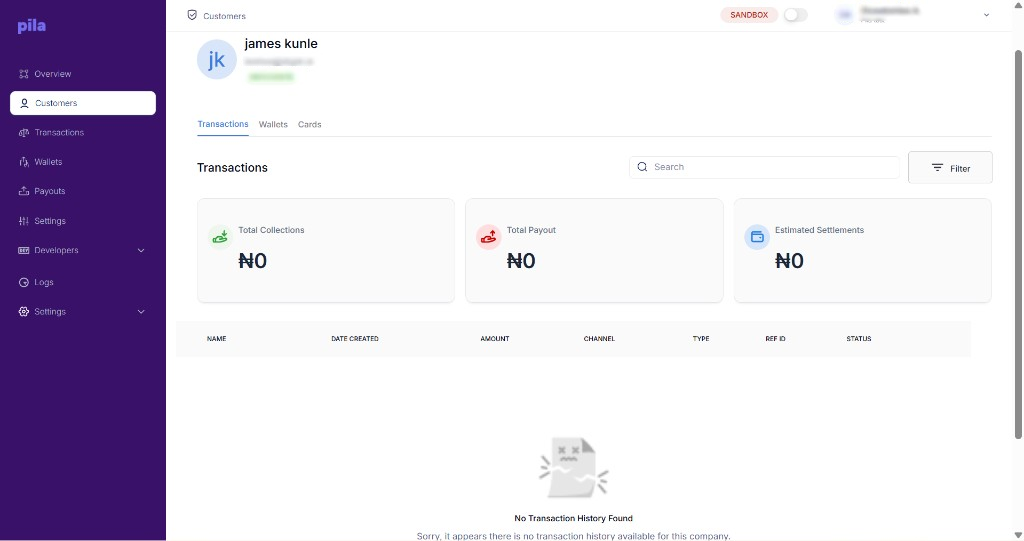Screen dimensions: 1024x541
Task: Click the Total Collections ₦0 value
Action: [x=253, y=261]
